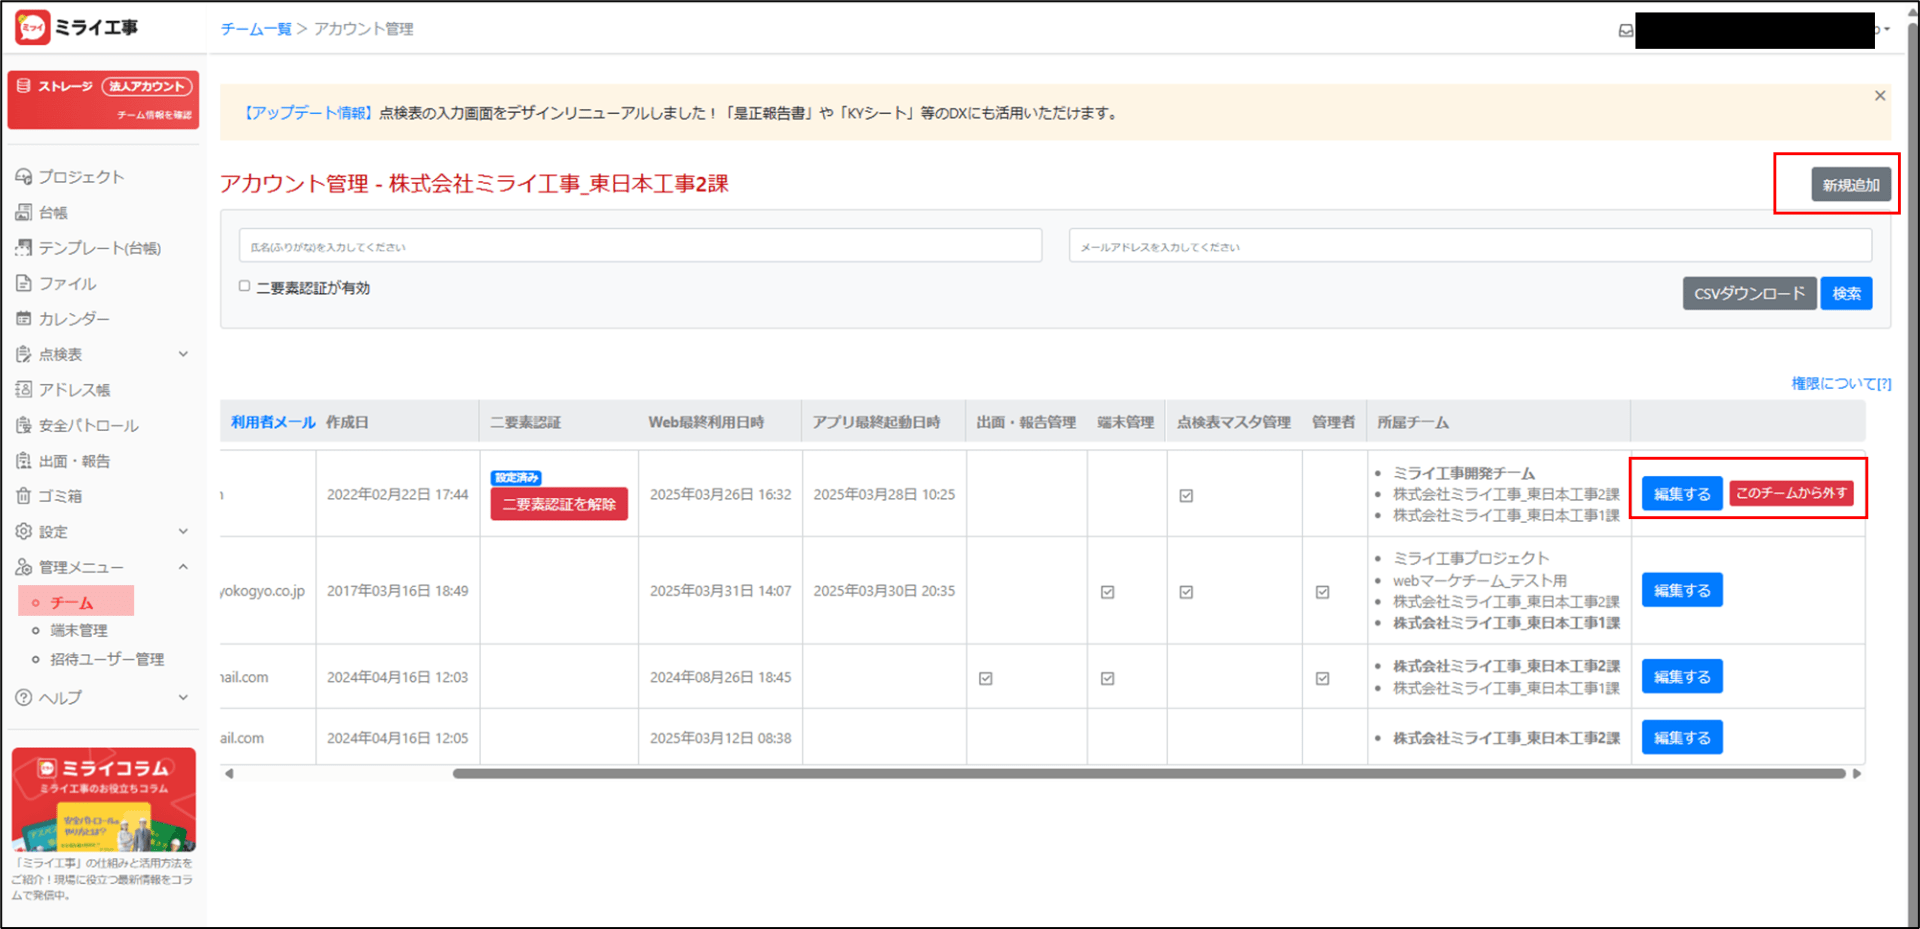This screenshot has width=1920, height=929.
Task: Focus the メールアドレス search field
Action: 1470,246
